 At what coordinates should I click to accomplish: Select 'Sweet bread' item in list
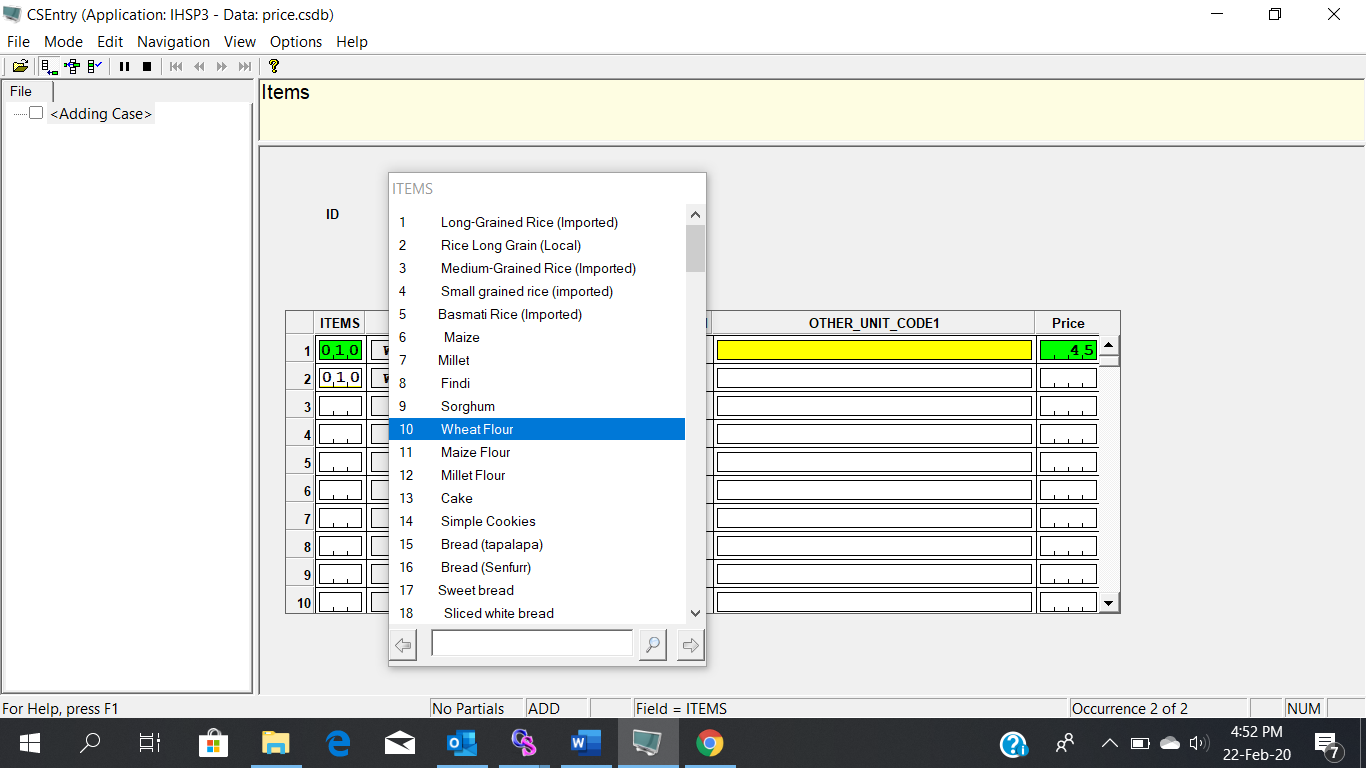tap(537, 590)
